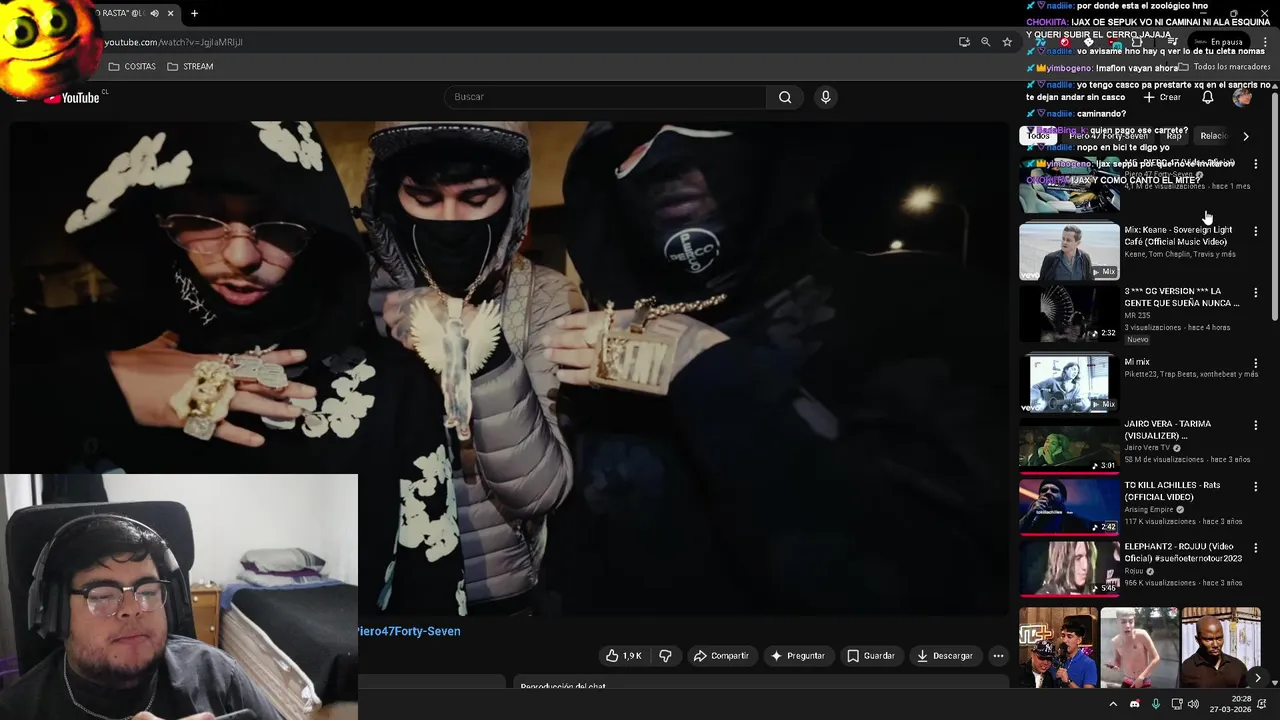Like the video with 1,9 K likes

(x=623, y=656)
